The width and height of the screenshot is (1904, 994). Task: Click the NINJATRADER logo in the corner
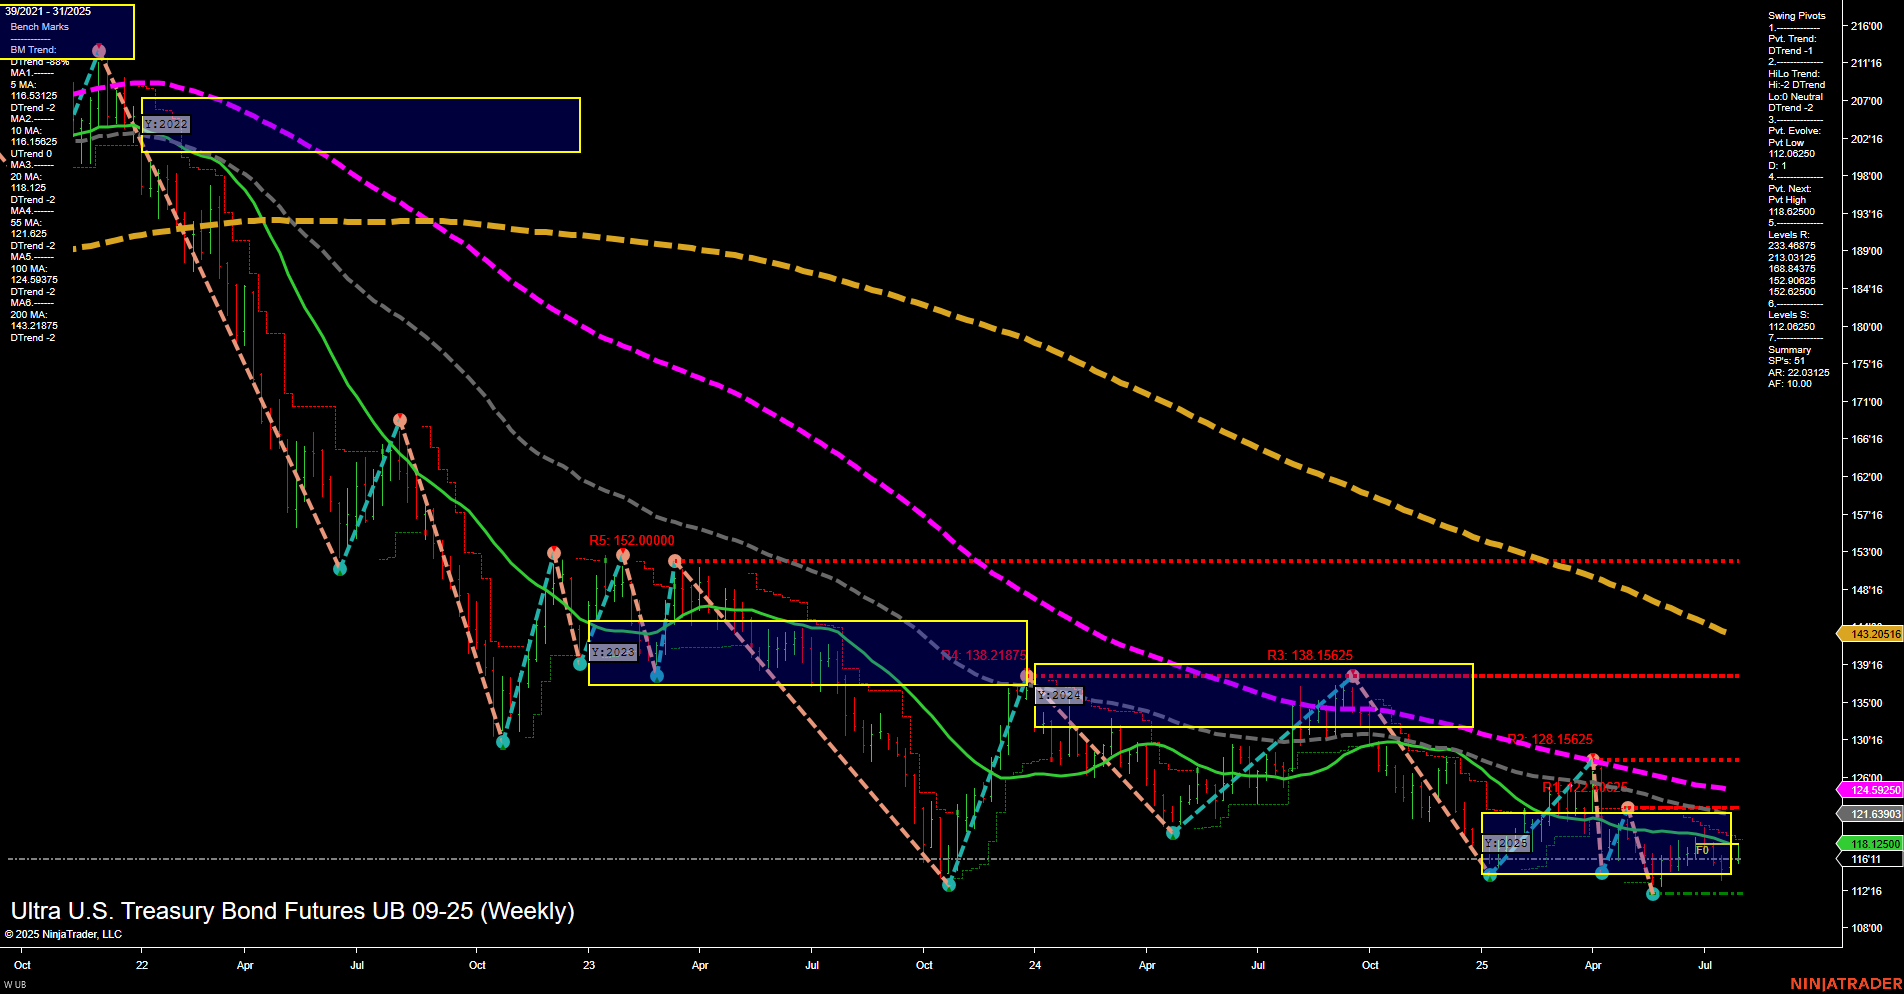[1846, 984]
